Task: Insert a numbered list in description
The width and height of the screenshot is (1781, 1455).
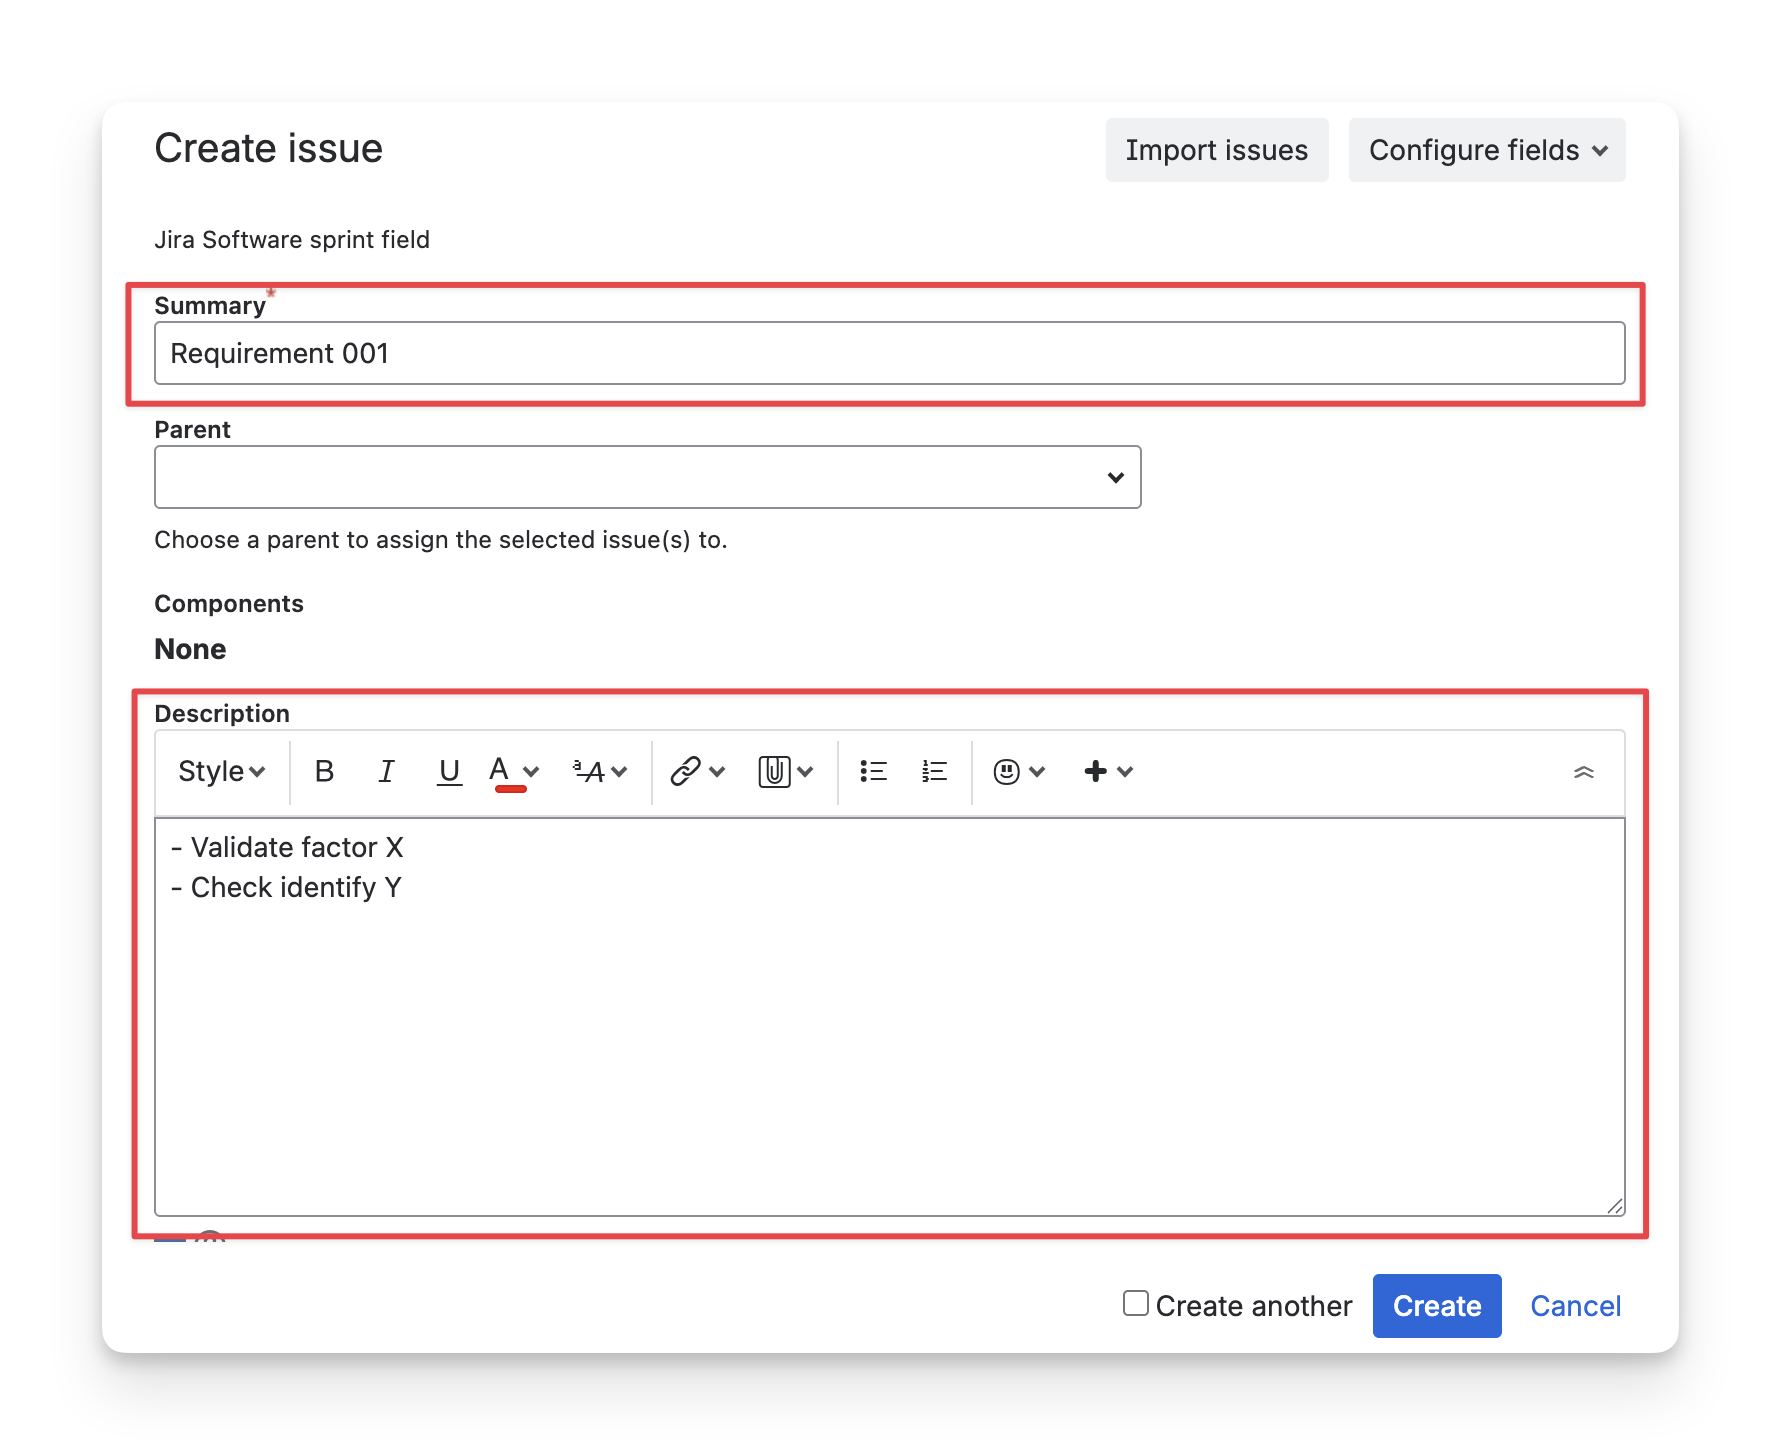Action: 934,772
